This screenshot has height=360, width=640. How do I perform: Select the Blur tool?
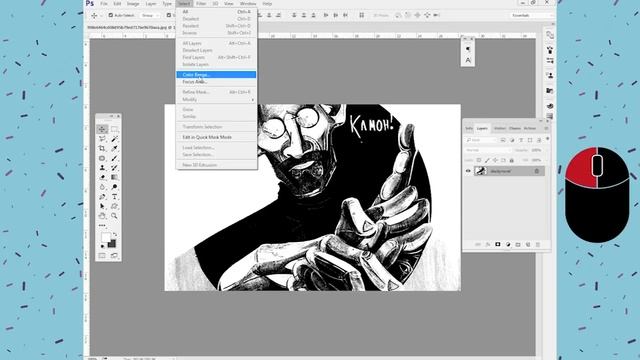102,187
